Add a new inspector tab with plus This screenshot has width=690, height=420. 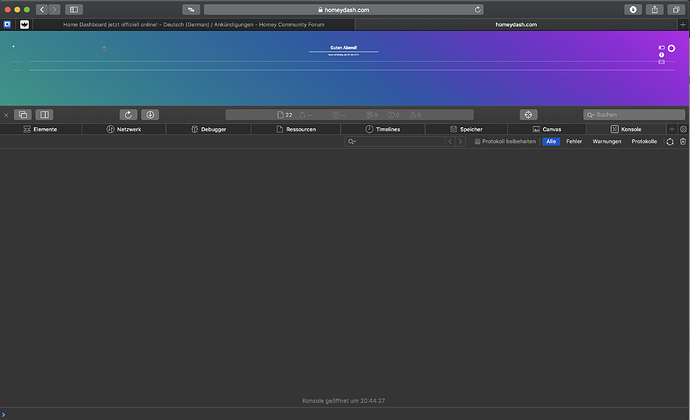[672, 129]
